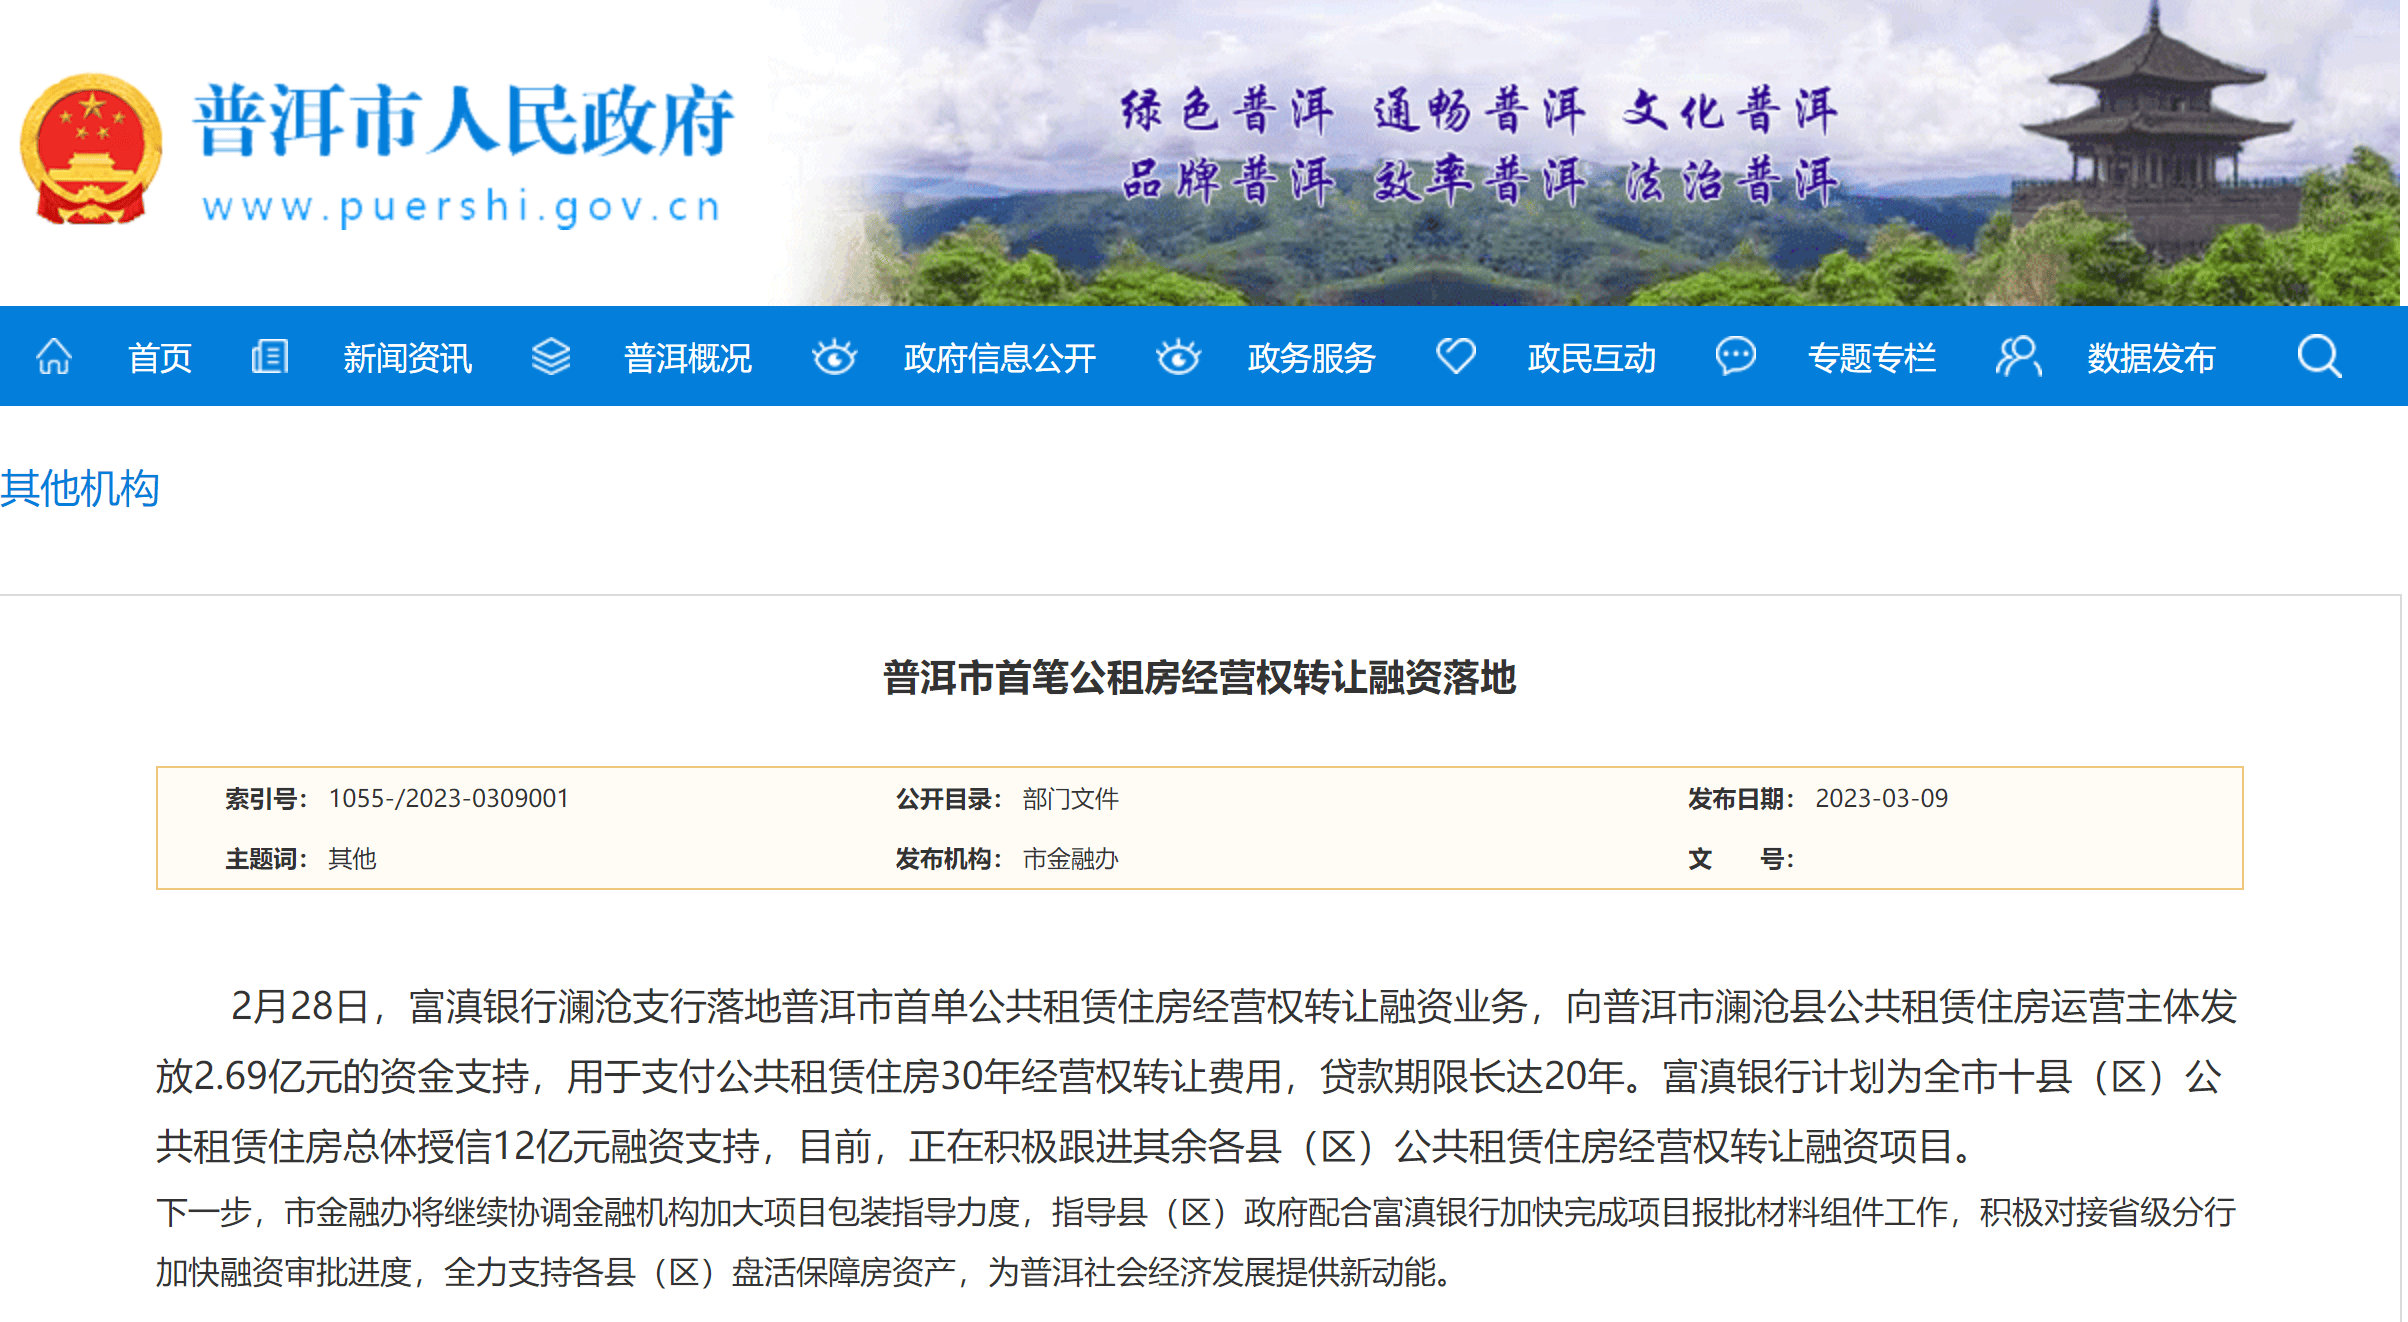Click the www.puershi.gov.cn site address
Screen dimensions: 2408x1322
click(x=461, y=207)
